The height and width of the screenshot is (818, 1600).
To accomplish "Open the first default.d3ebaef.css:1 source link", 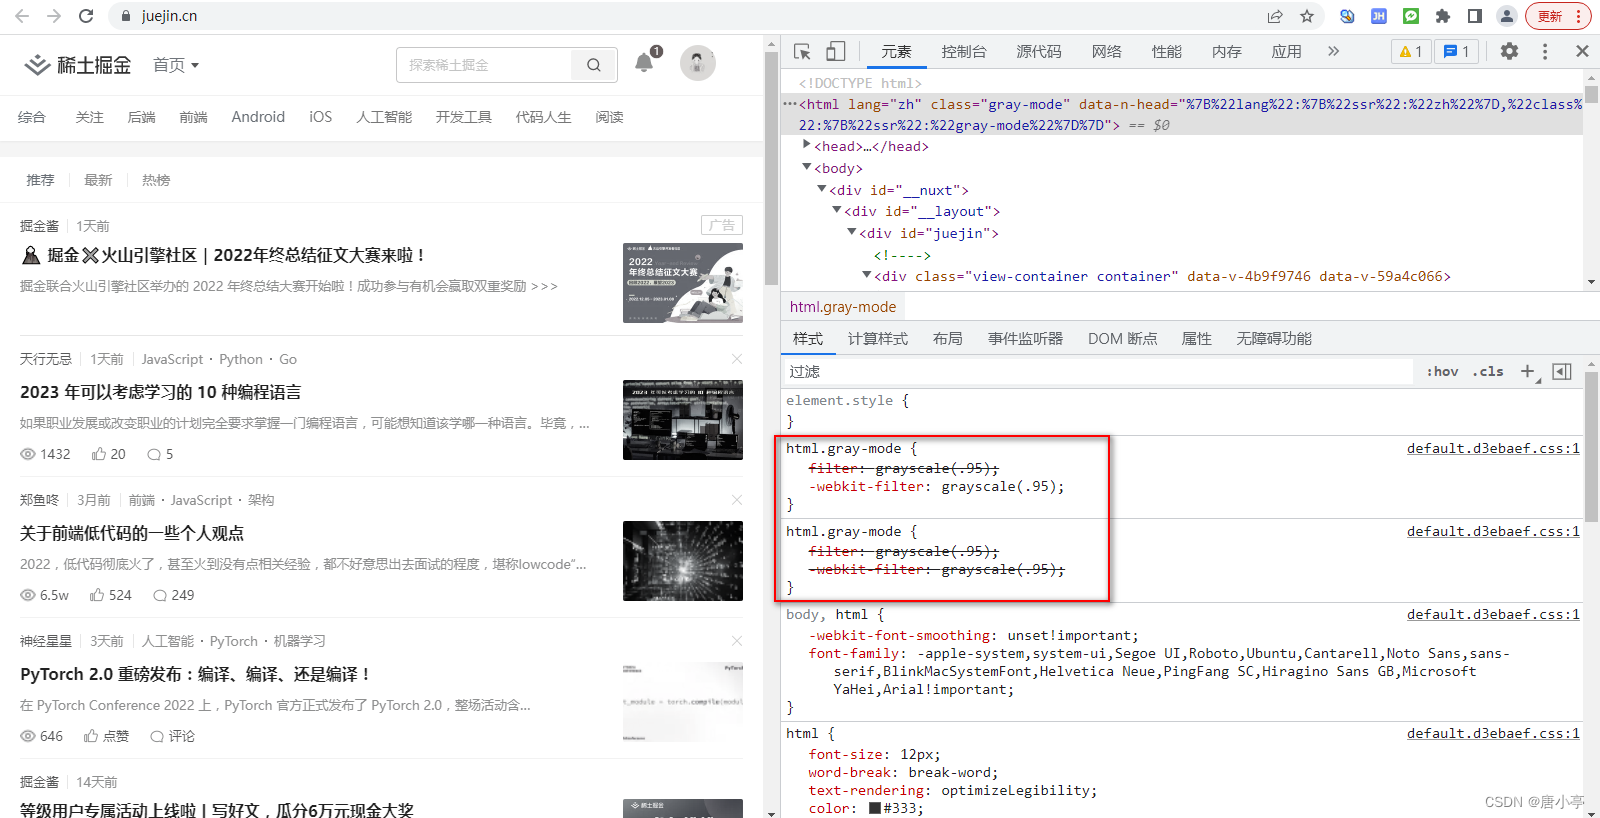I will click(x=1493, y=448).
